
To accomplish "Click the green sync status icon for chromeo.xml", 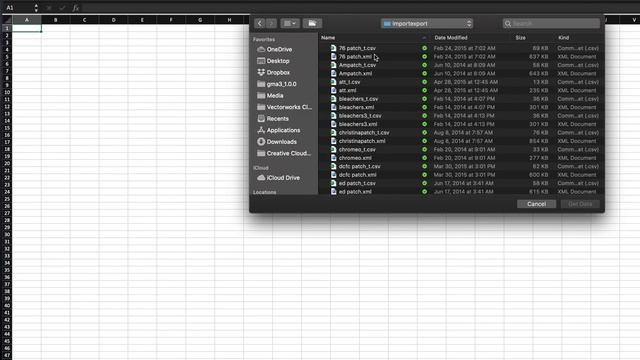I will 424,158.
